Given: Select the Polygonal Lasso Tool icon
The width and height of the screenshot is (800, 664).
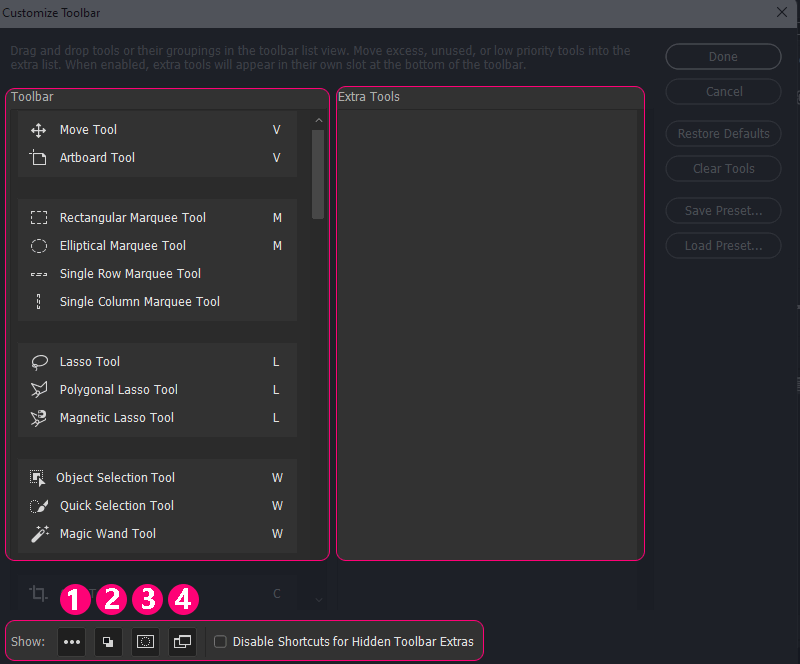Looking at the screenshot, I should click(x=39, y=390).
